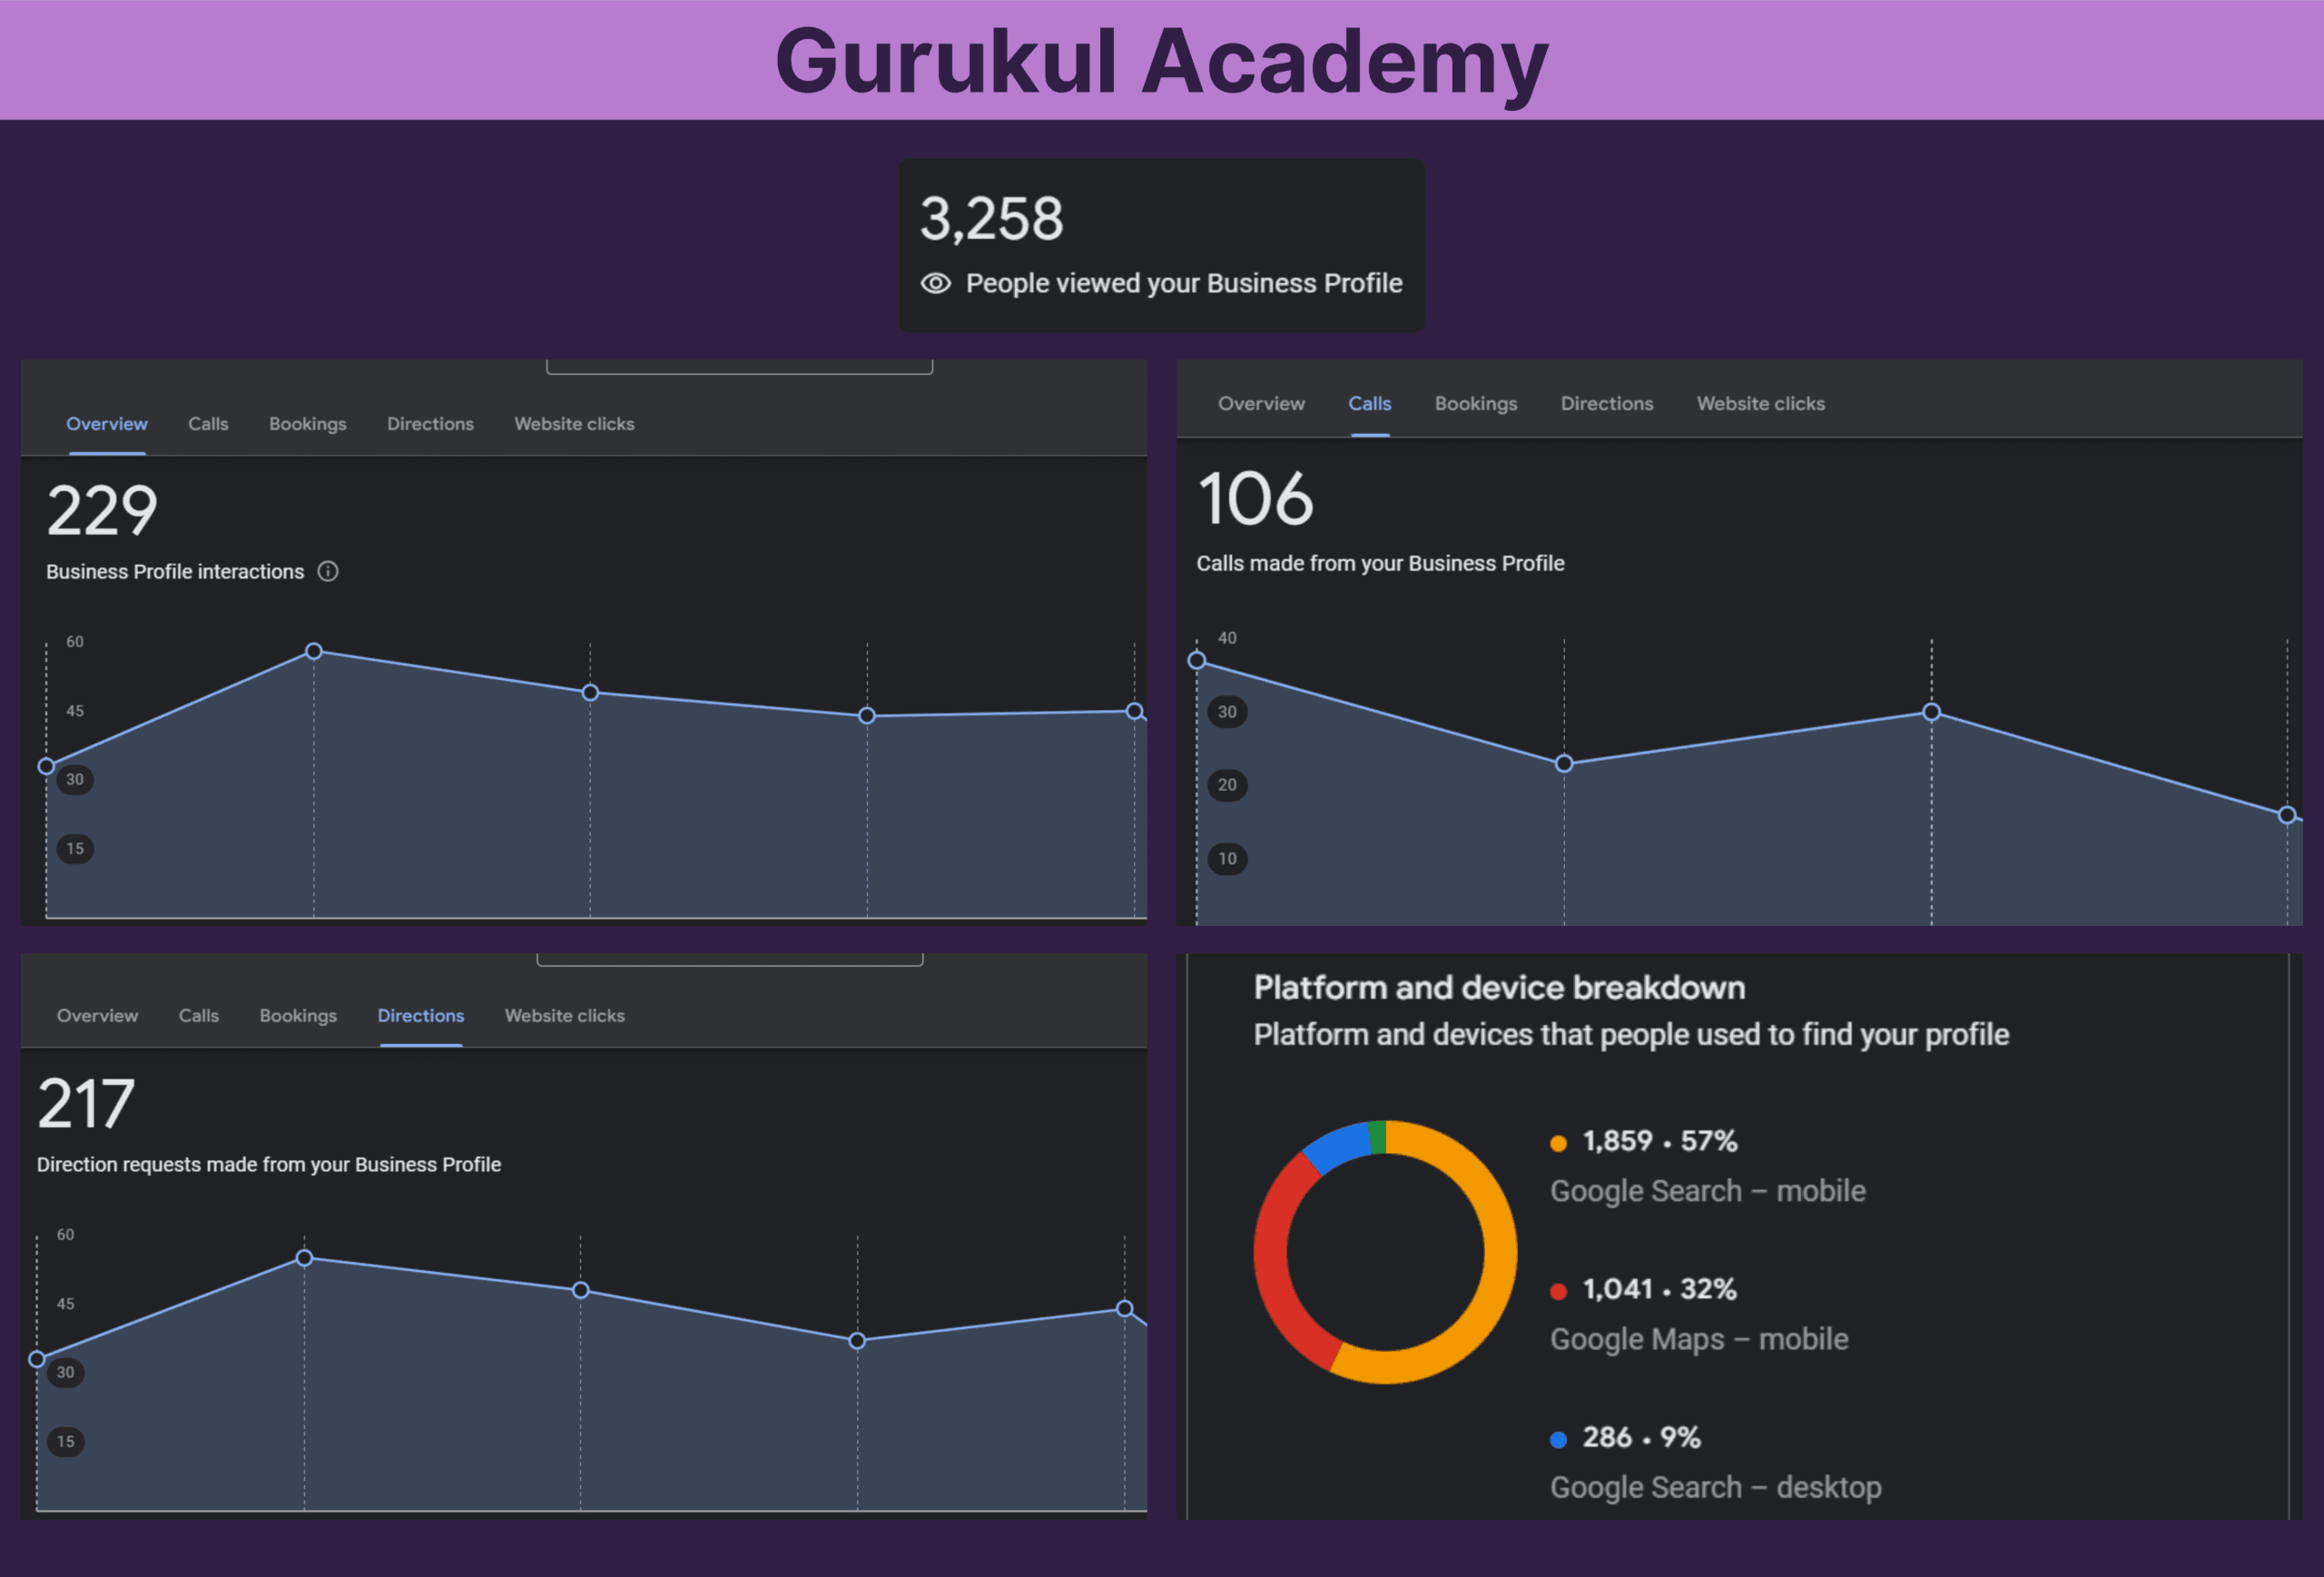Click the 15 axis label on the interactions chart
Image resolution: width=2324 pixels, height=1577 pixels.
click(x=75, y=849)
